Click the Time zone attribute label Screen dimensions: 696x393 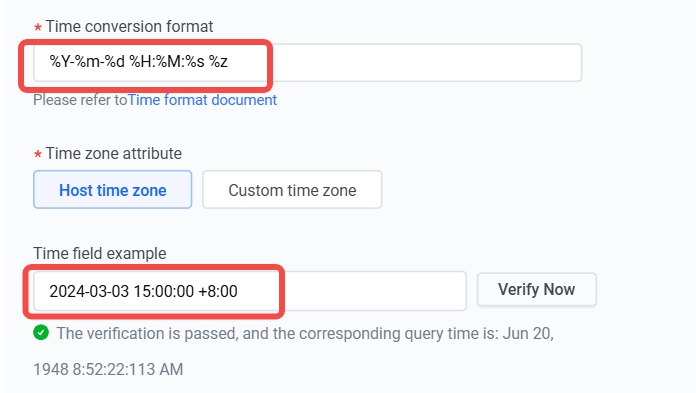[x=114, y=154]
